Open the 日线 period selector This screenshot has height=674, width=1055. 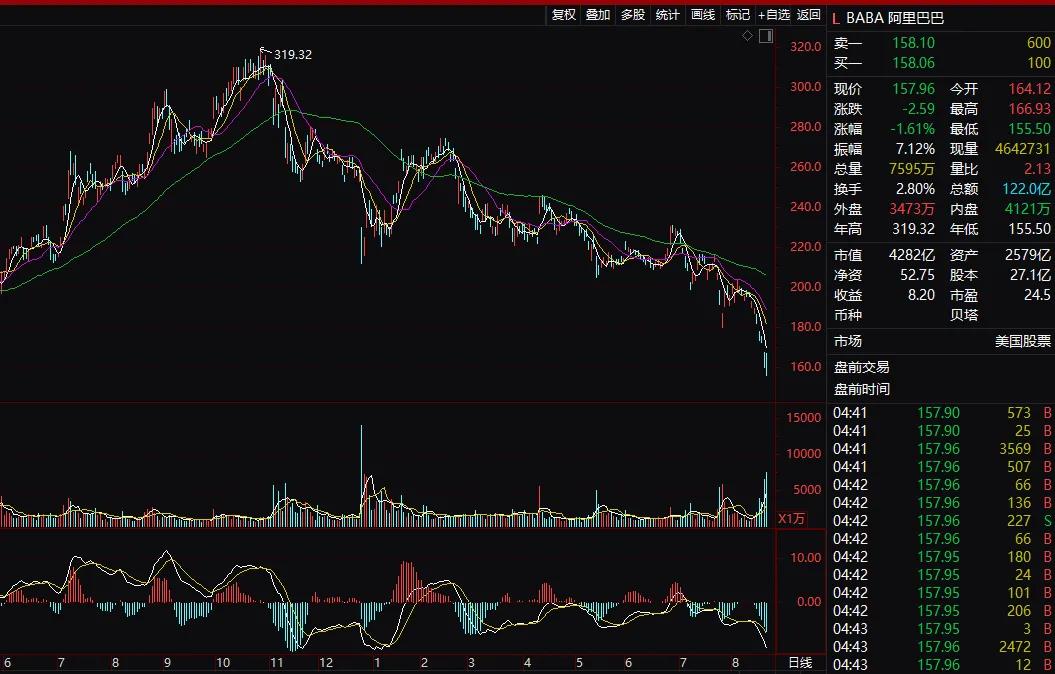pos(800,663)
